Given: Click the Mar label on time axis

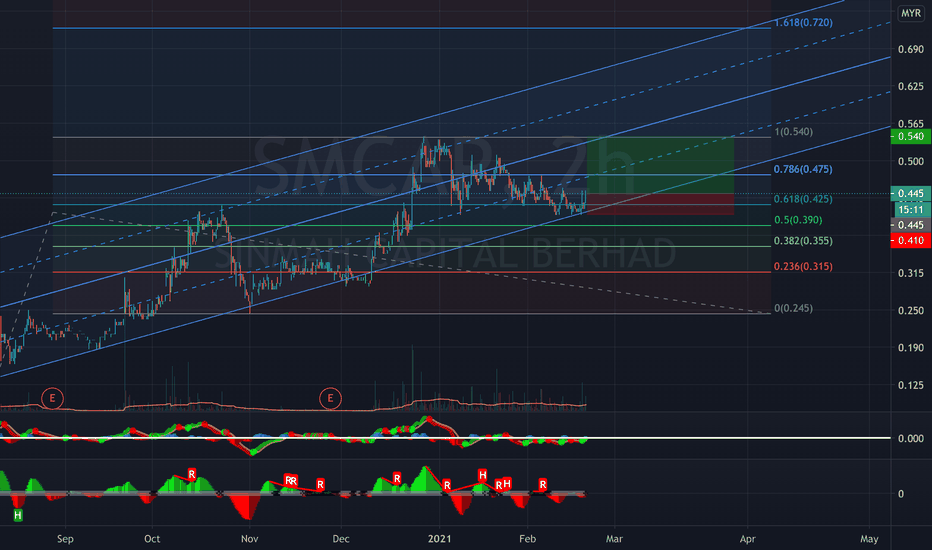Looking at the screenshot, I should (x=614, y=539).
